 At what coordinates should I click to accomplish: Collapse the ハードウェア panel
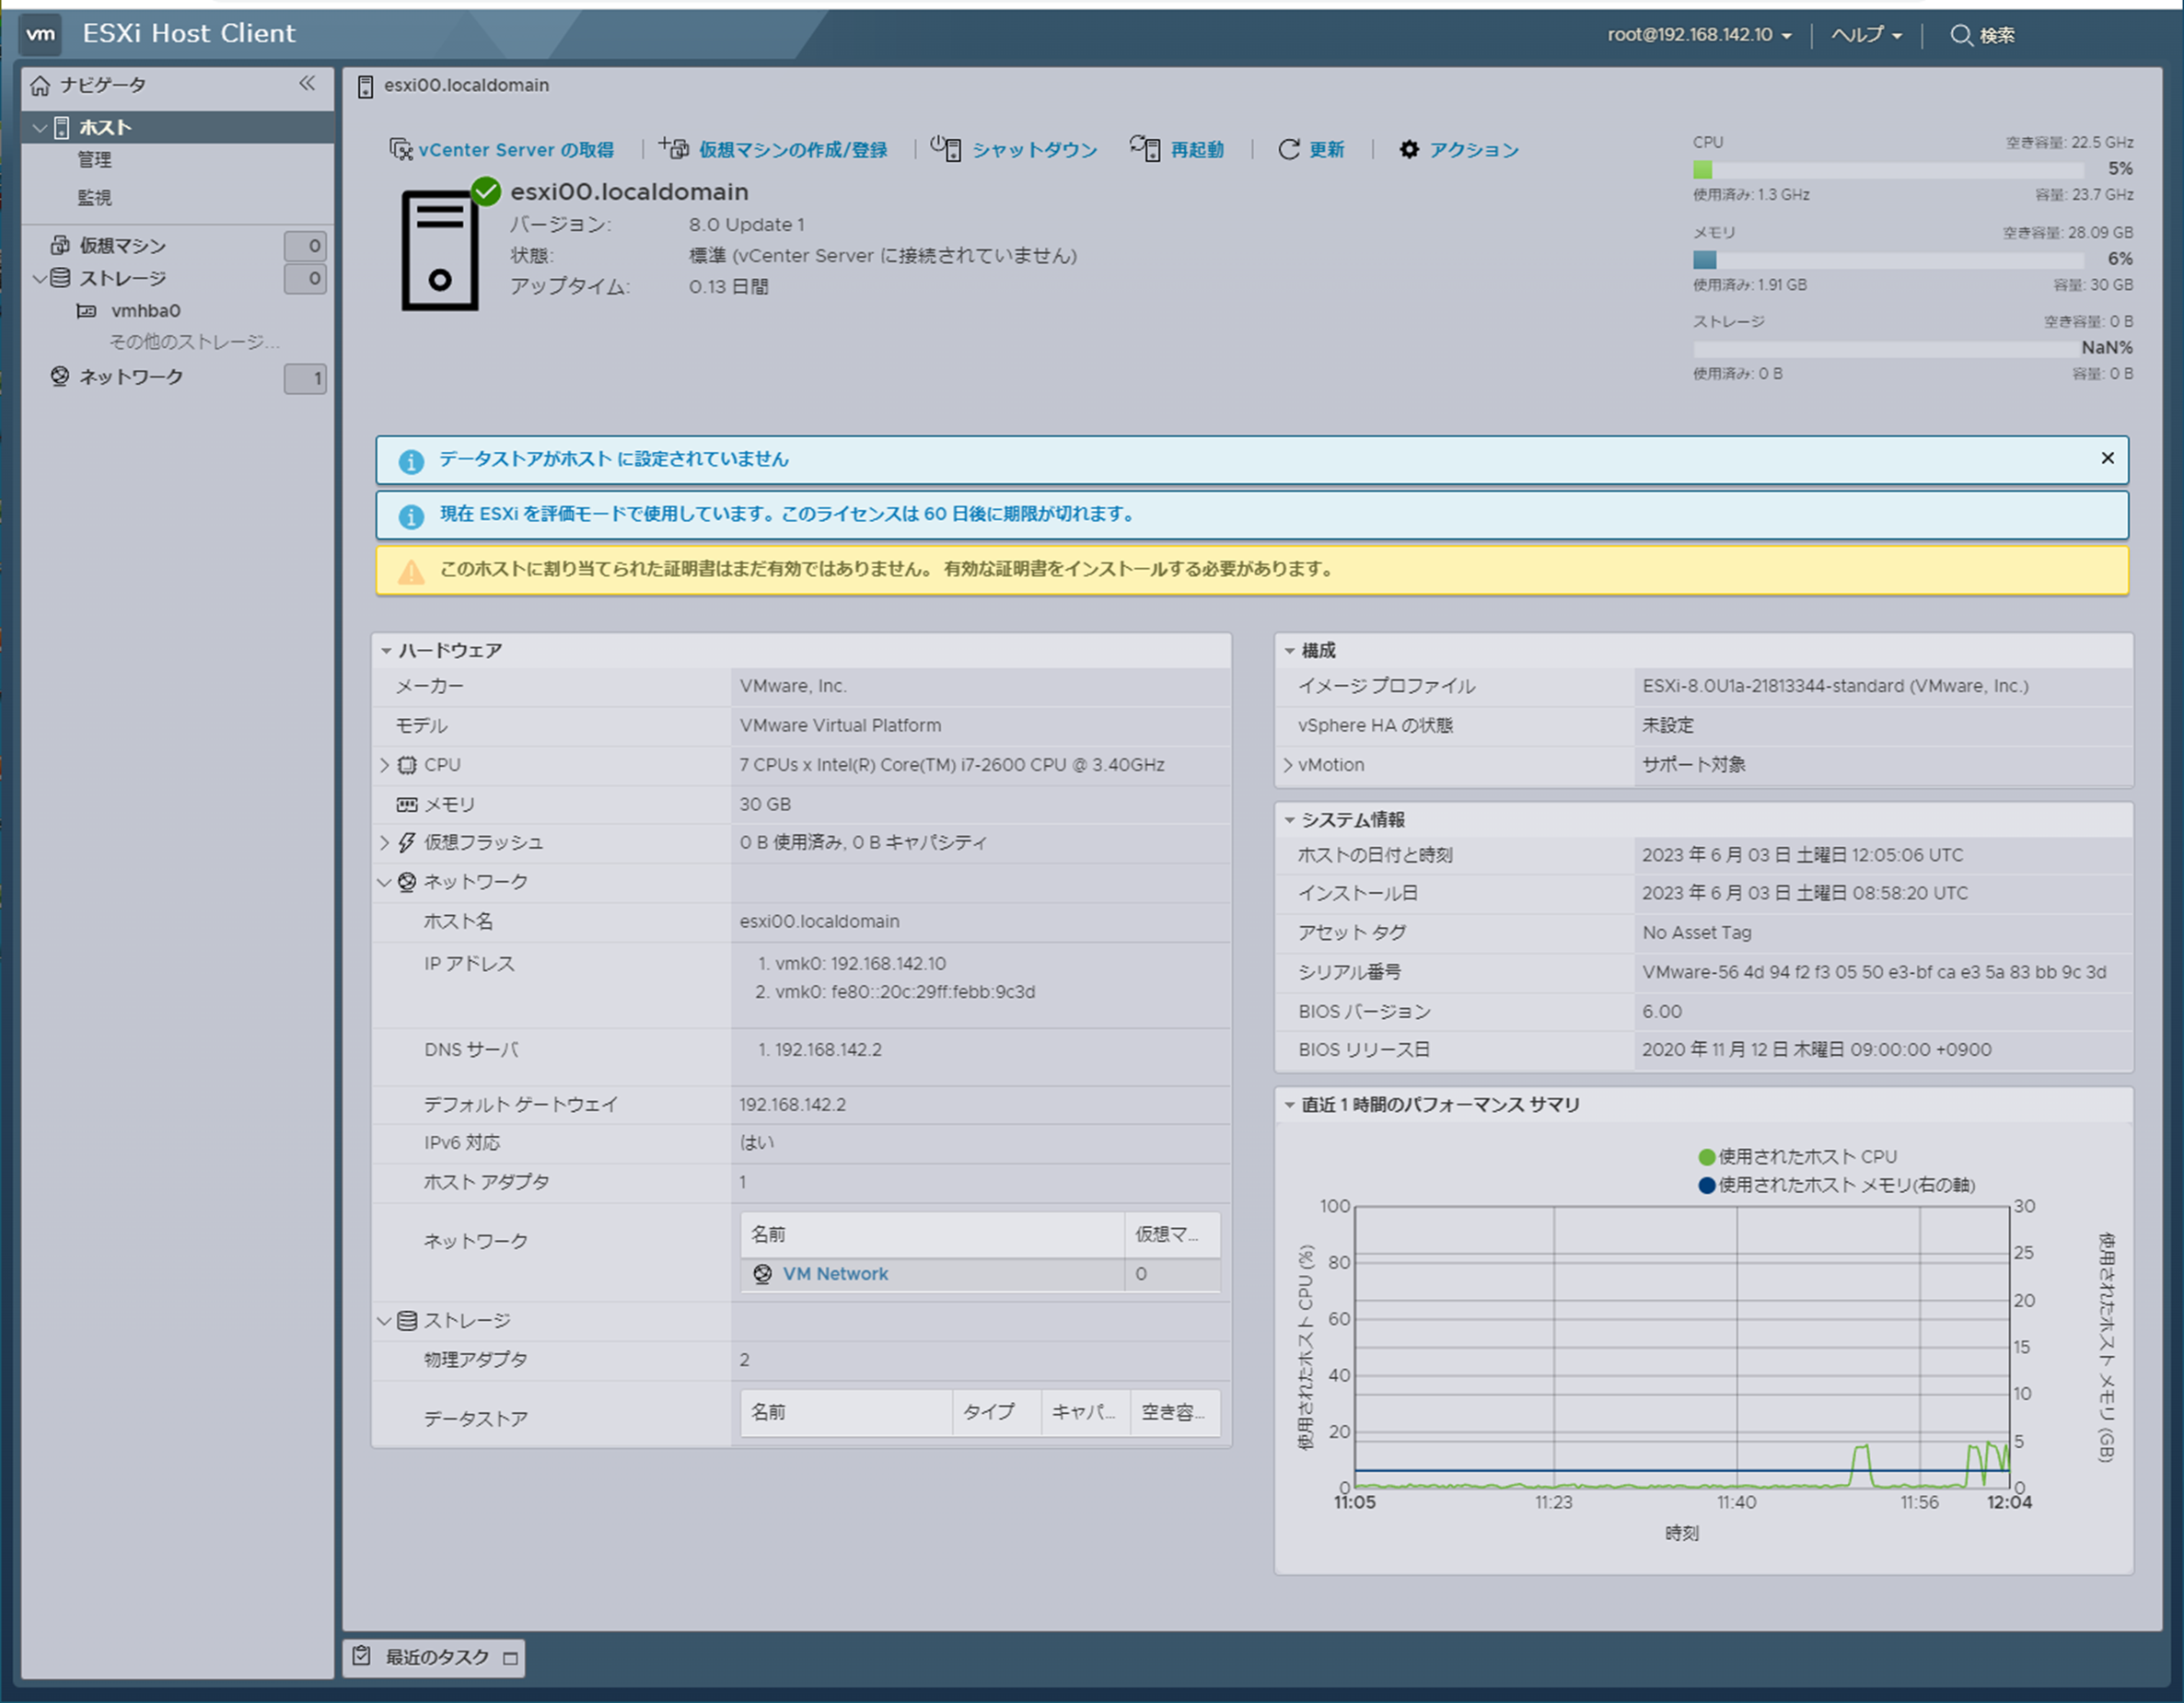386,651
